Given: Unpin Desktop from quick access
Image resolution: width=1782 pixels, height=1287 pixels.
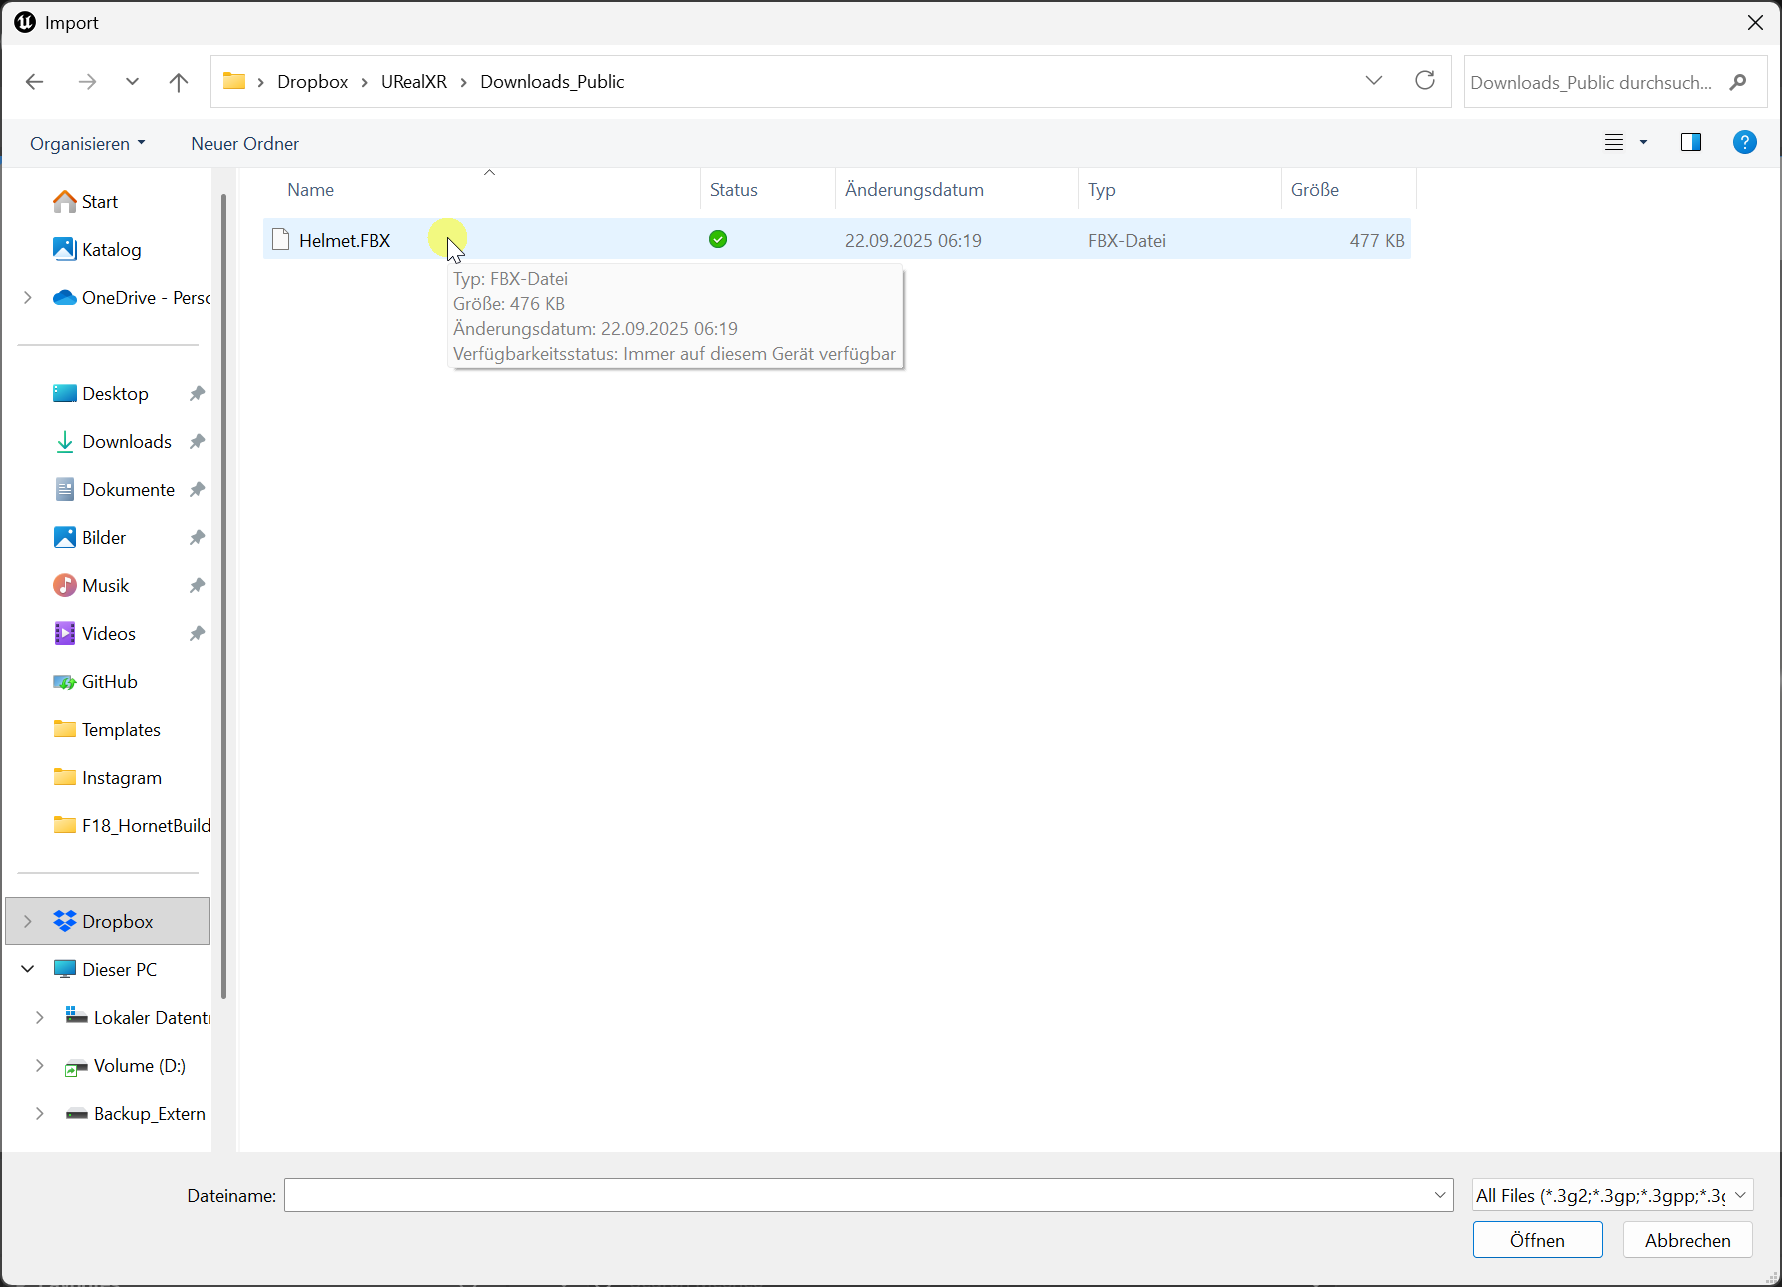Looking at the screenshot, I should pyautogui.click(x=197, y=394).
